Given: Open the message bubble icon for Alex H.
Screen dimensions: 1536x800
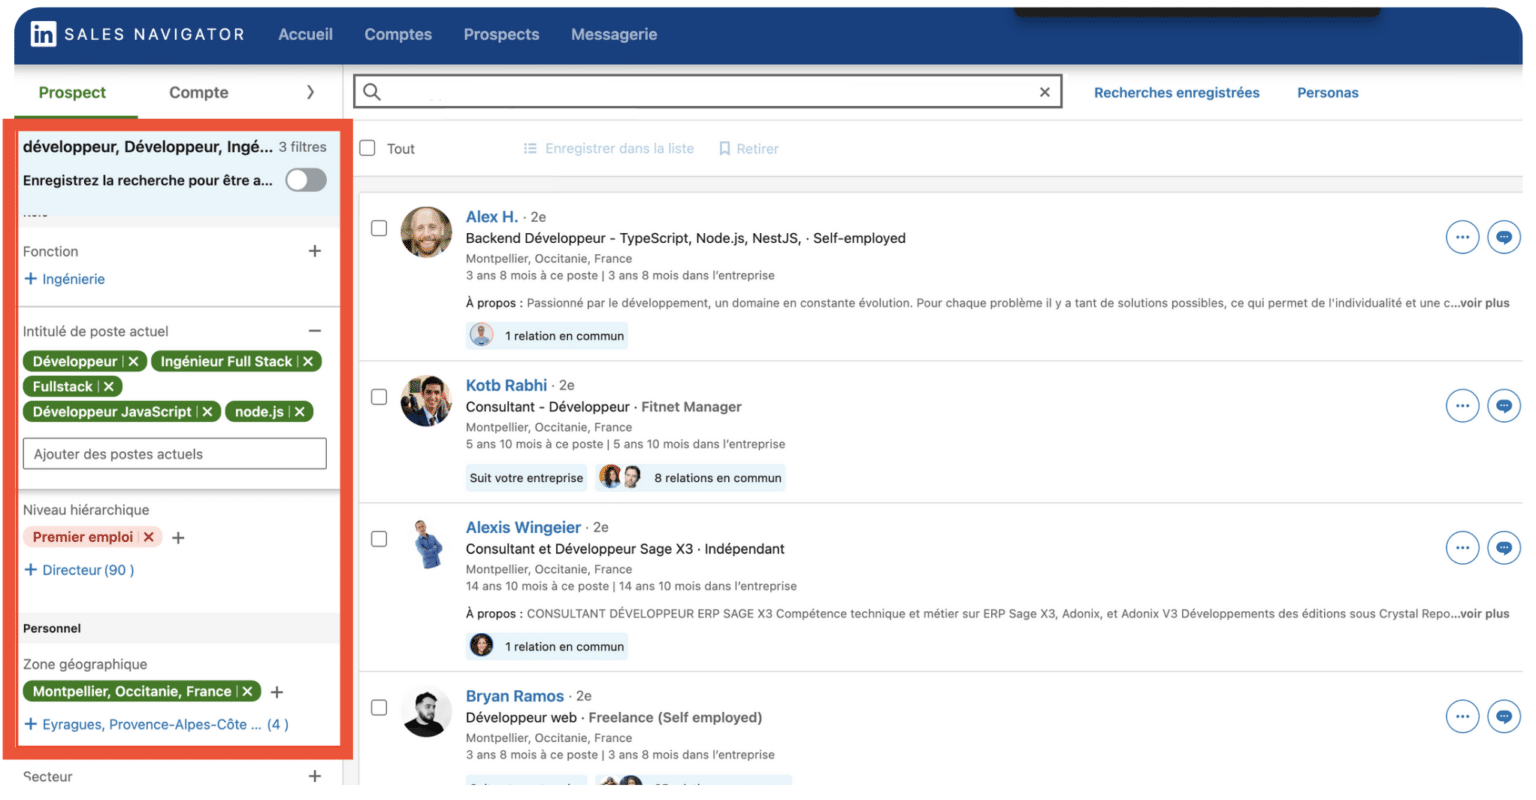Looking at the screenshot, I should click(x=1504, y=237).
